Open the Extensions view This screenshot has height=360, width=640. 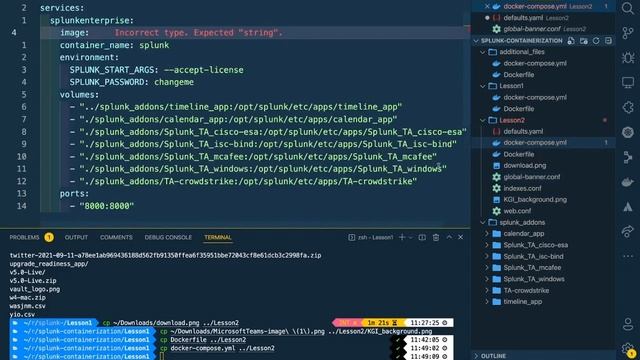628,107
